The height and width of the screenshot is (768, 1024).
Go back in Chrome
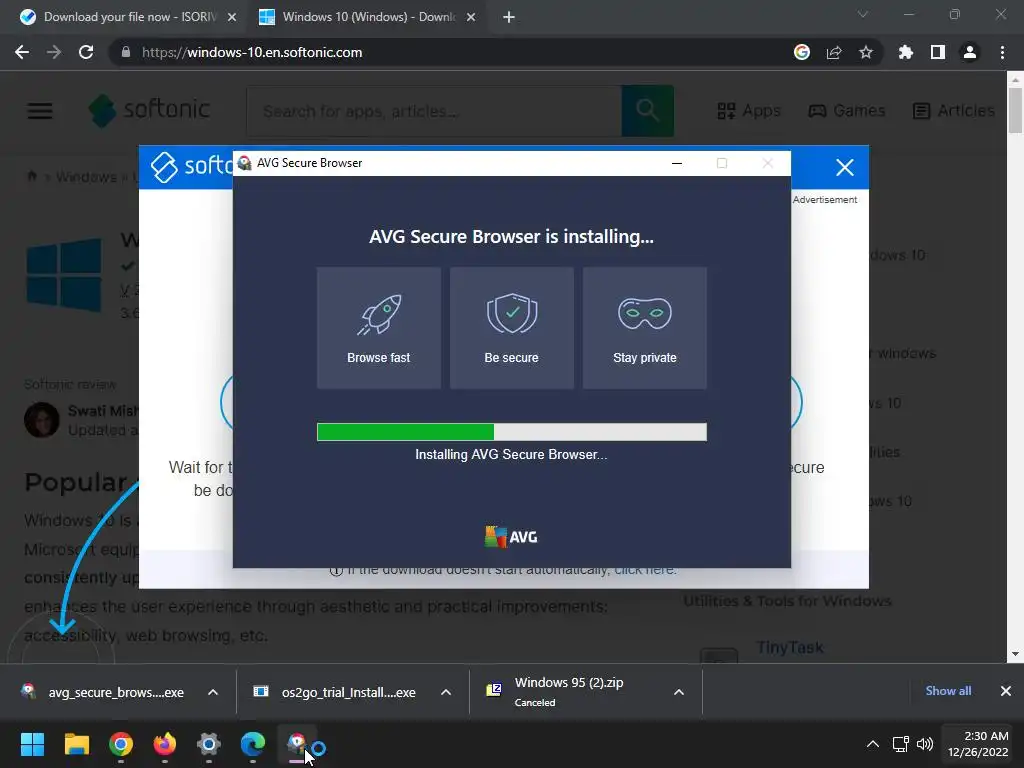(x=22, y=52)
